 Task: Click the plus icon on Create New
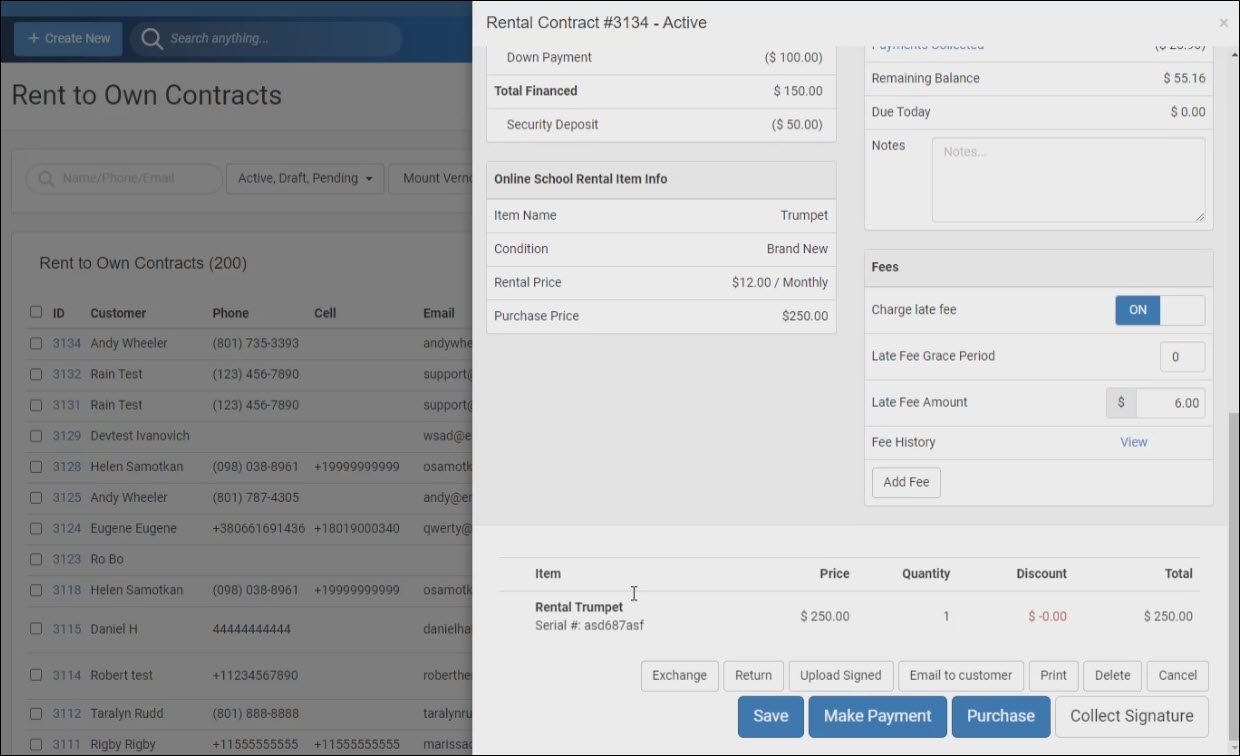pyautogui.click(x=34, y=39)
